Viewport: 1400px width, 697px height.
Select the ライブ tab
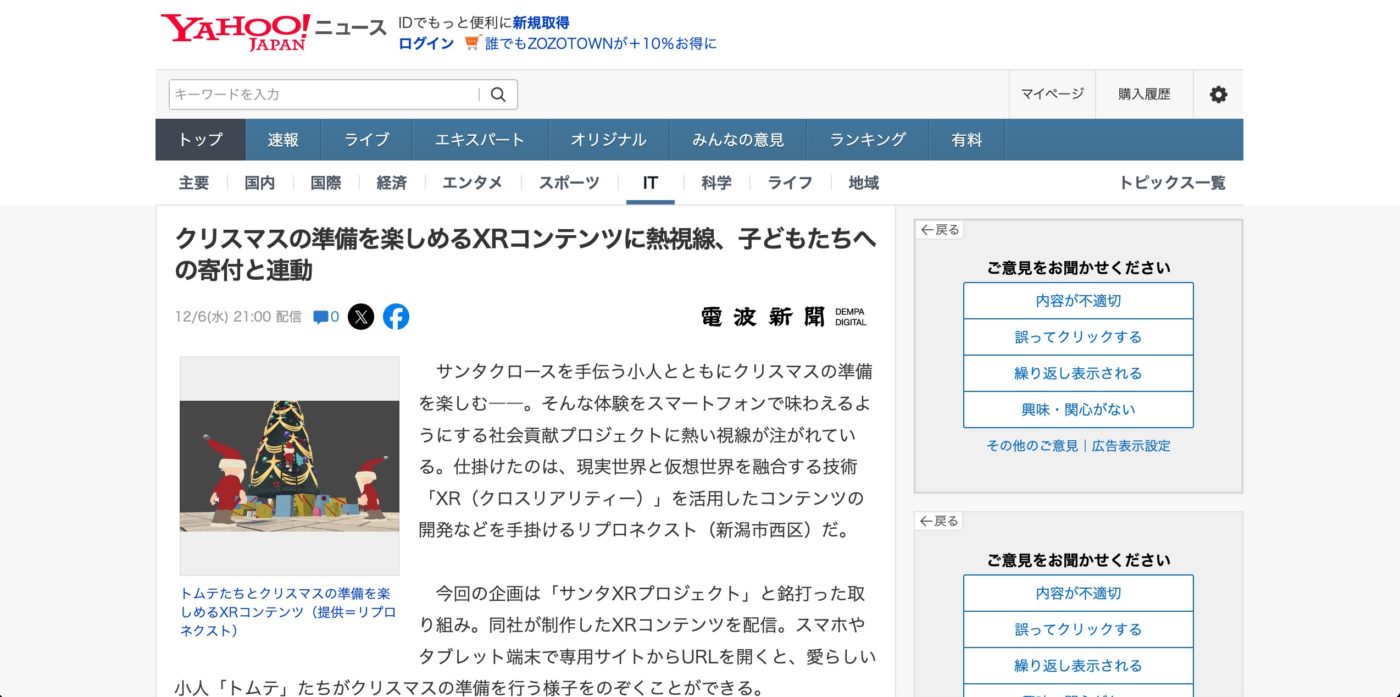pos(367,140)
